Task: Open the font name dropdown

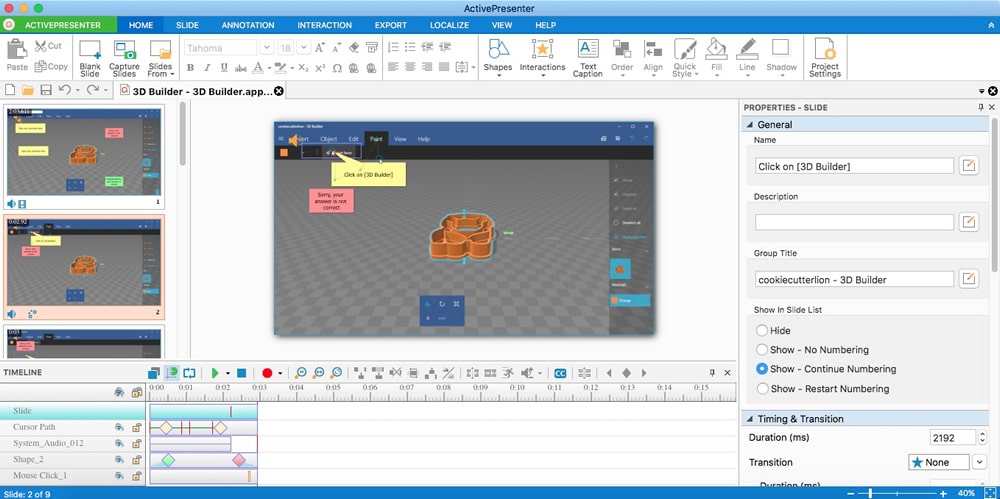Action: click(x=267, y=47)
